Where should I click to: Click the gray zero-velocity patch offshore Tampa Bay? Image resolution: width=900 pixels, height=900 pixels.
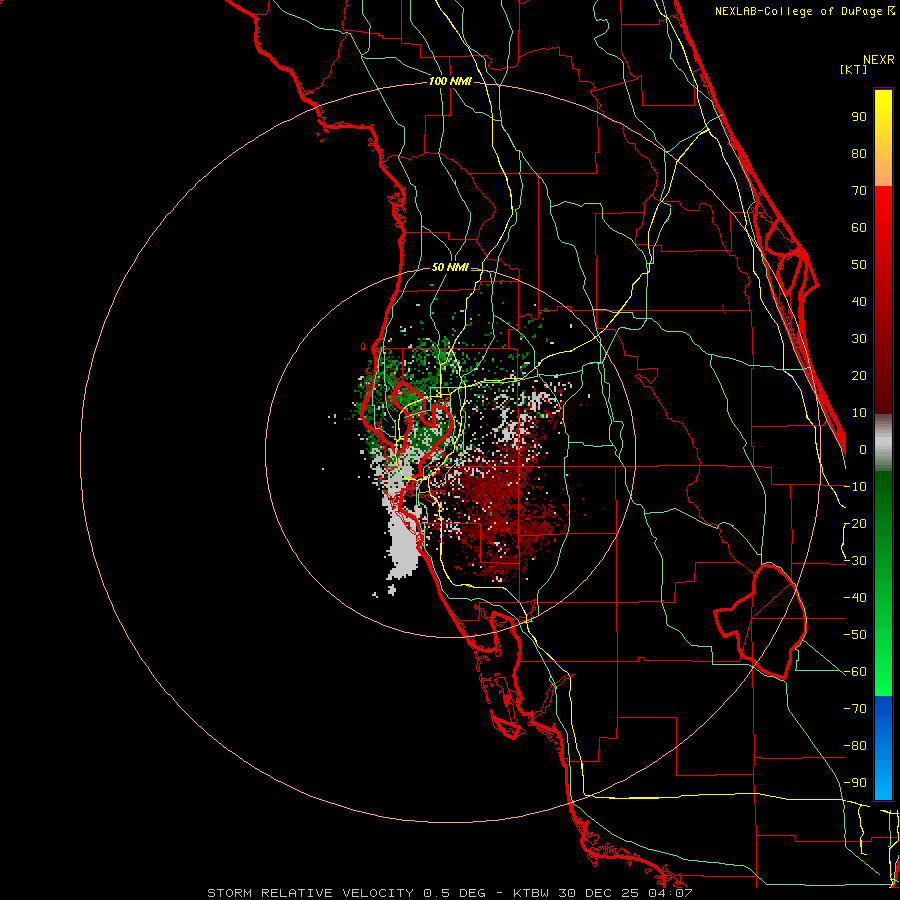pos(405,542)
